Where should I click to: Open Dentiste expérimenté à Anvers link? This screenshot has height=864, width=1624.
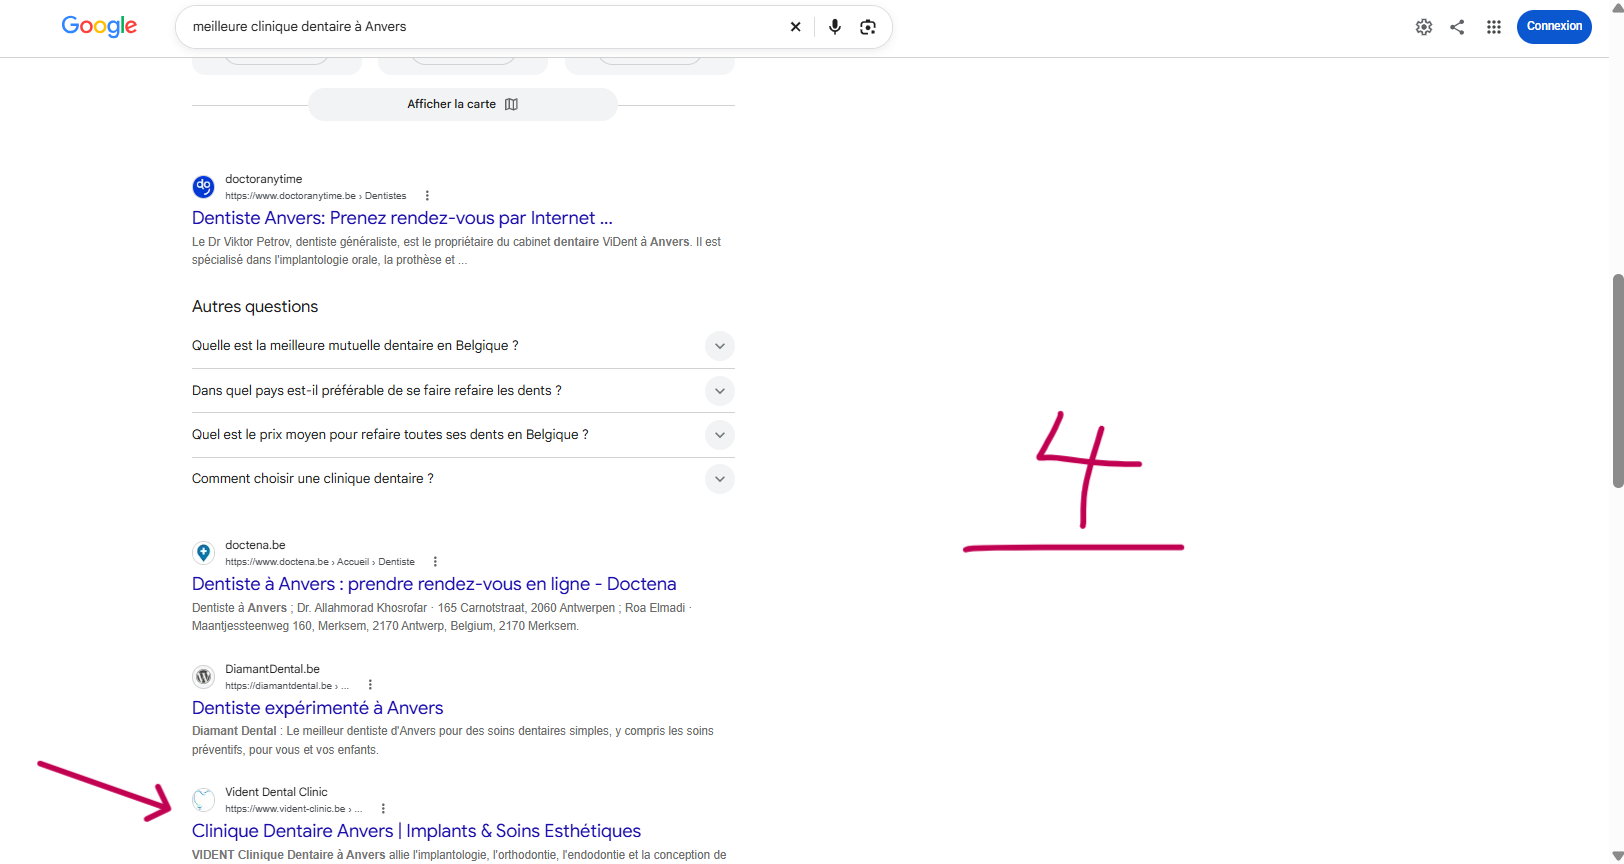(x=317, y=708)
